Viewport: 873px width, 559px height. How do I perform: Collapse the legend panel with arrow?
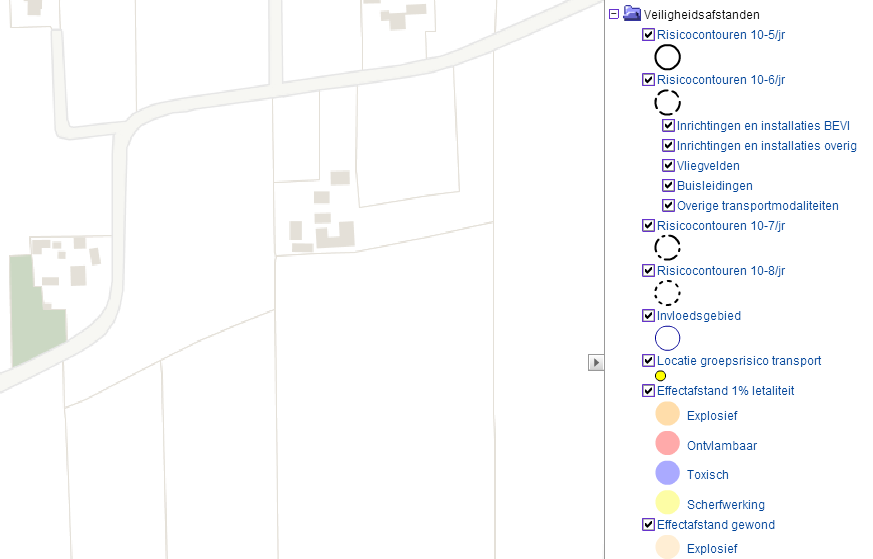[x=596, y=362]
